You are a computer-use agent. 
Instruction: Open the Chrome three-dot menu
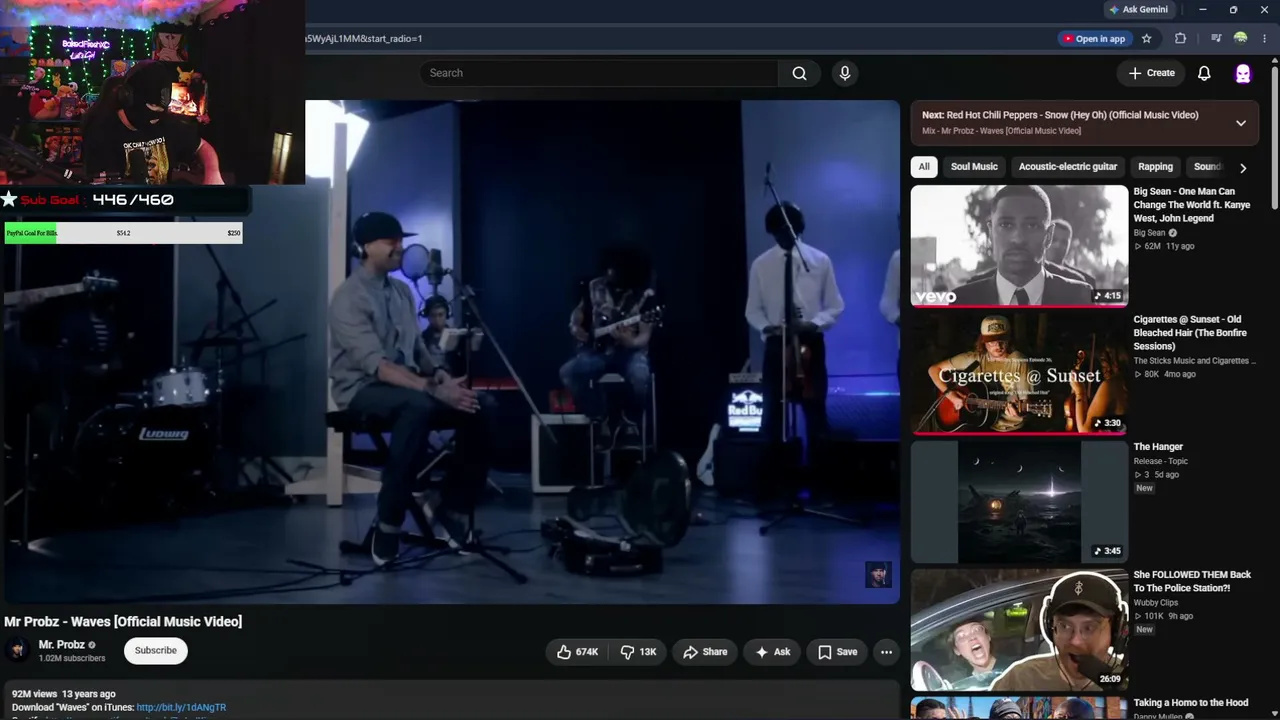tap(1265, 39)
